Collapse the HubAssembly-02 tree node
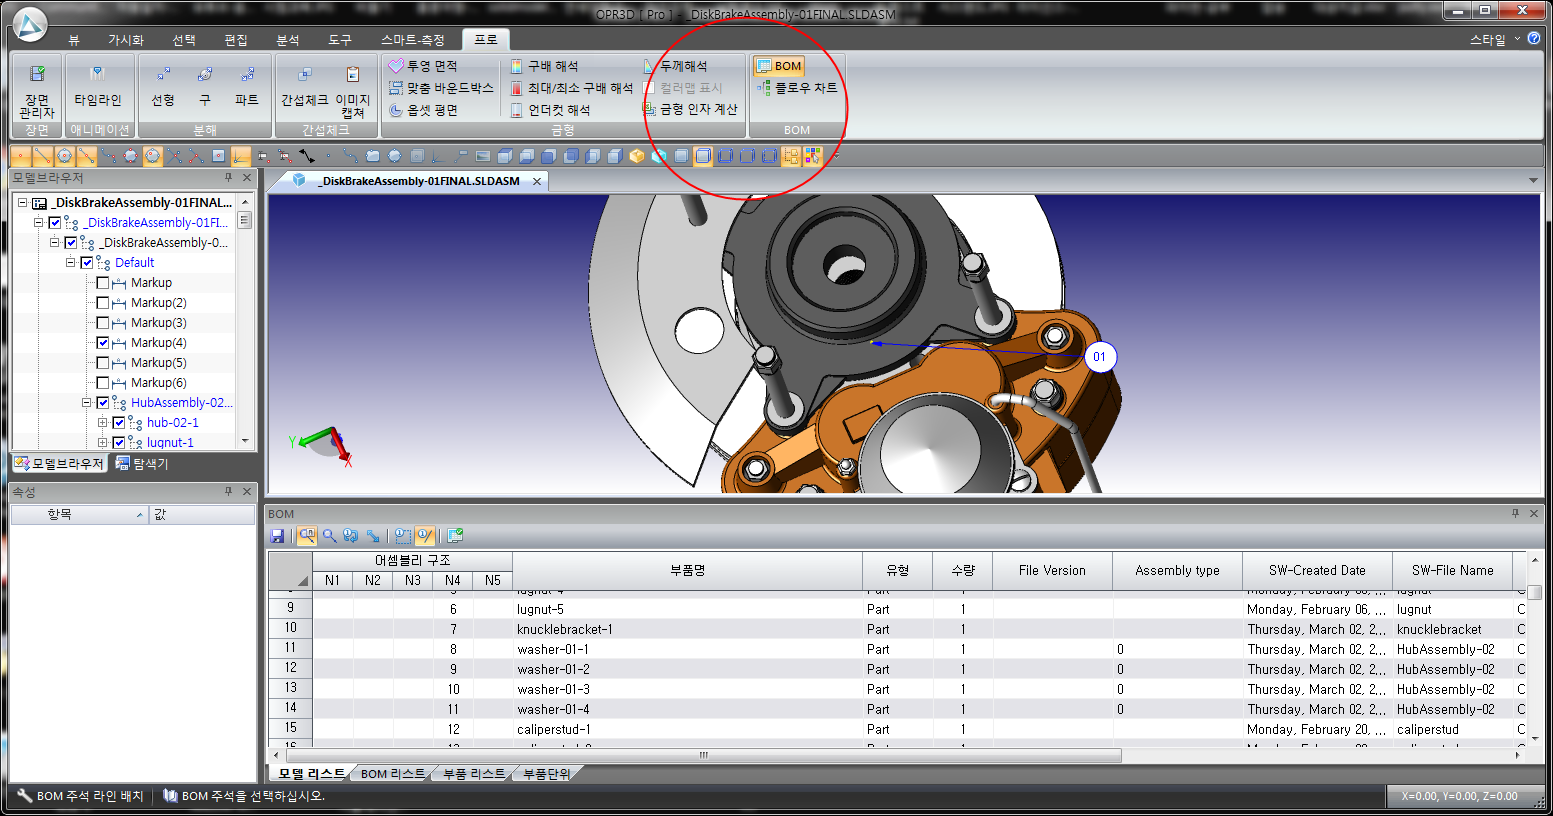 point(87,403)
